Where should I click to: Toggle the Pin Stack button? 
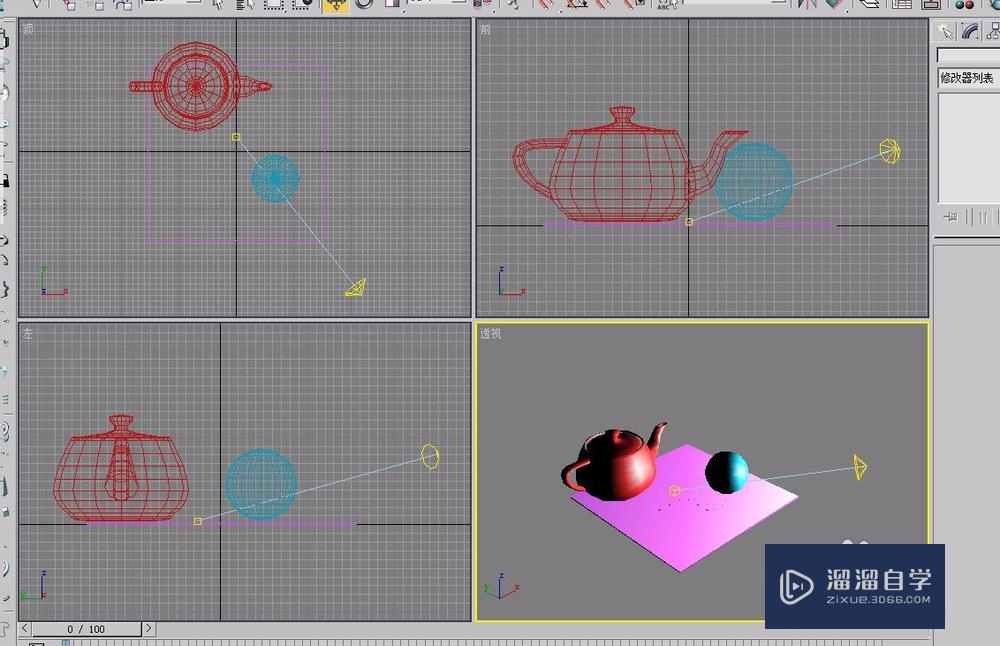coord(951,217)
